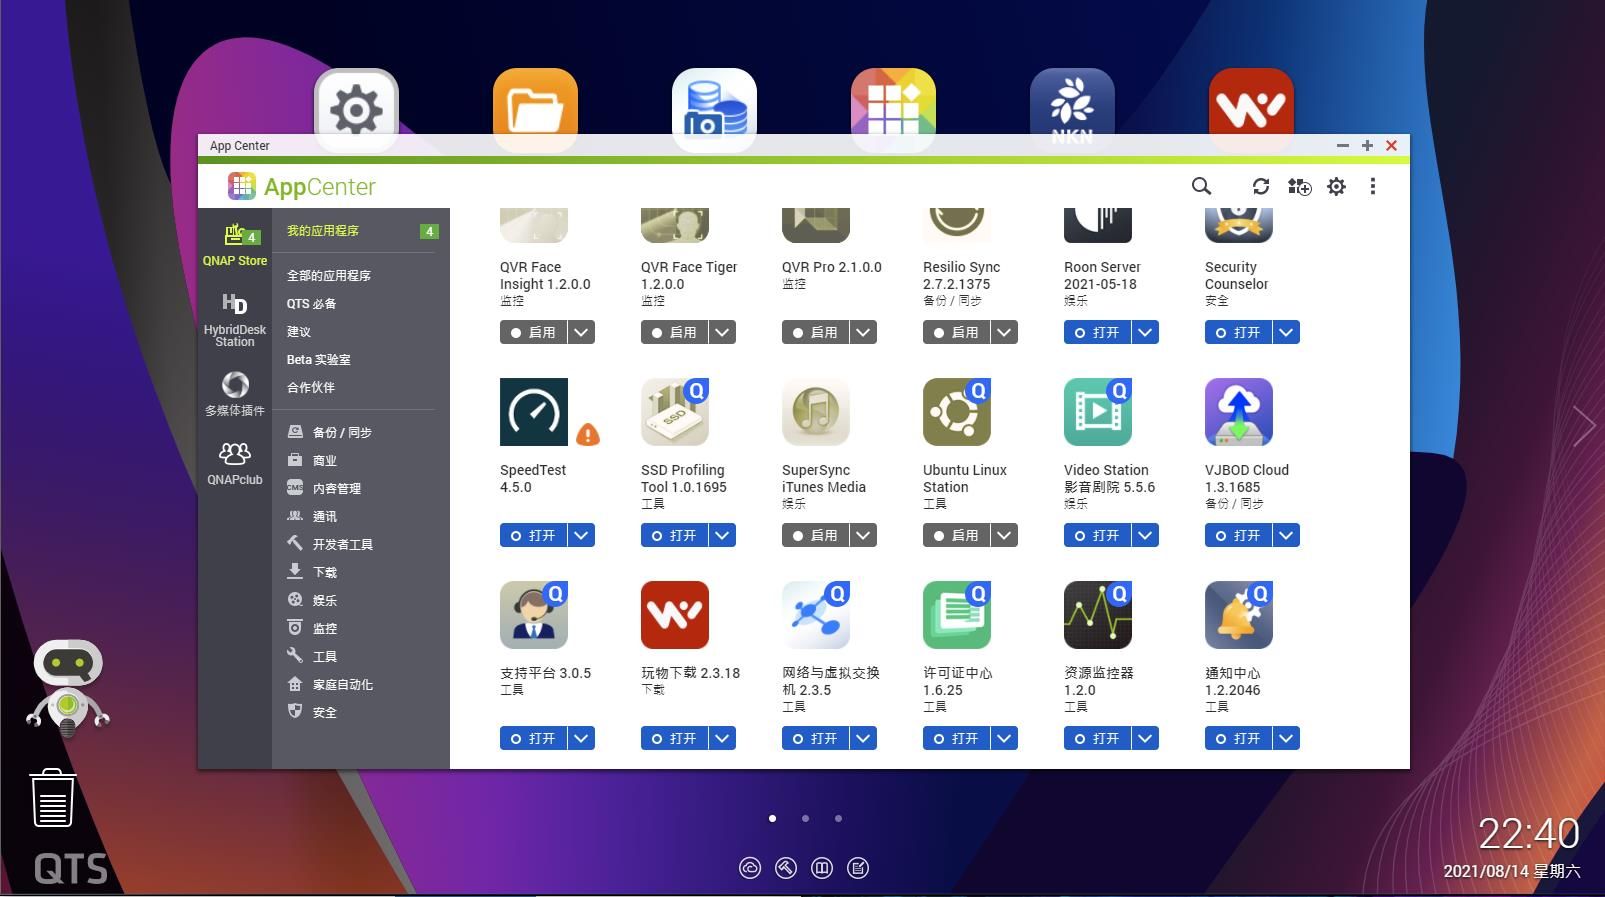
Task: Open 许可证中心 with 打开 button
Action: pyautogui.click(x=957, y=738)
